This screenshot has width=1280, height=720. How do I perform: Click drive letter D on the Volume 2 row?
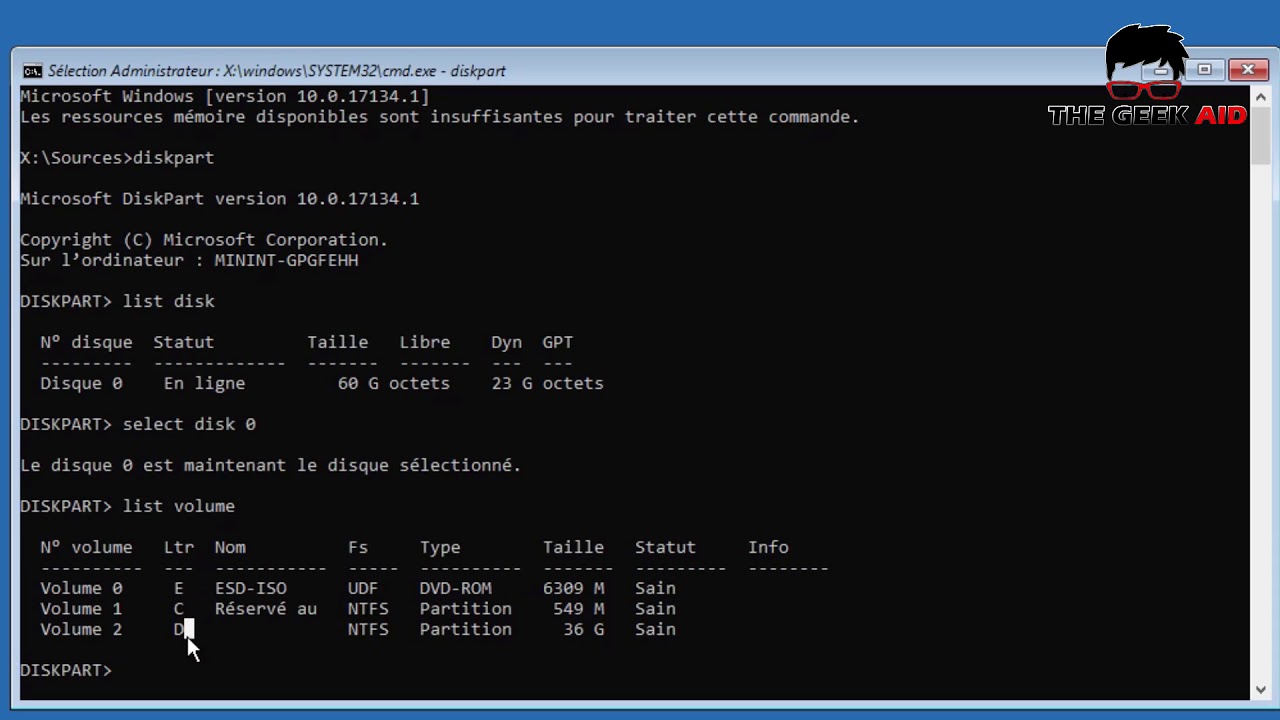pyautogui.click(x=179, y=629)
